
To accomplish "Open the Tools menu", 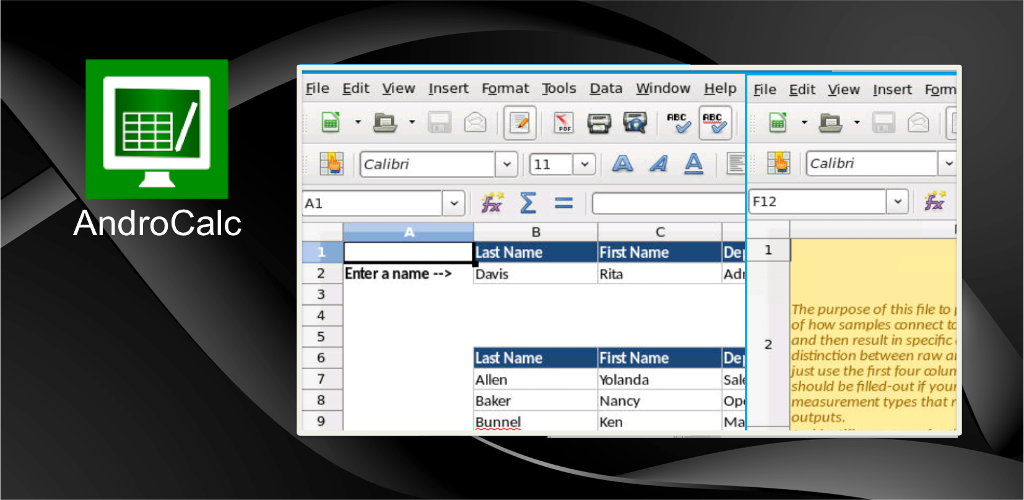I will (x=559, y=89).
